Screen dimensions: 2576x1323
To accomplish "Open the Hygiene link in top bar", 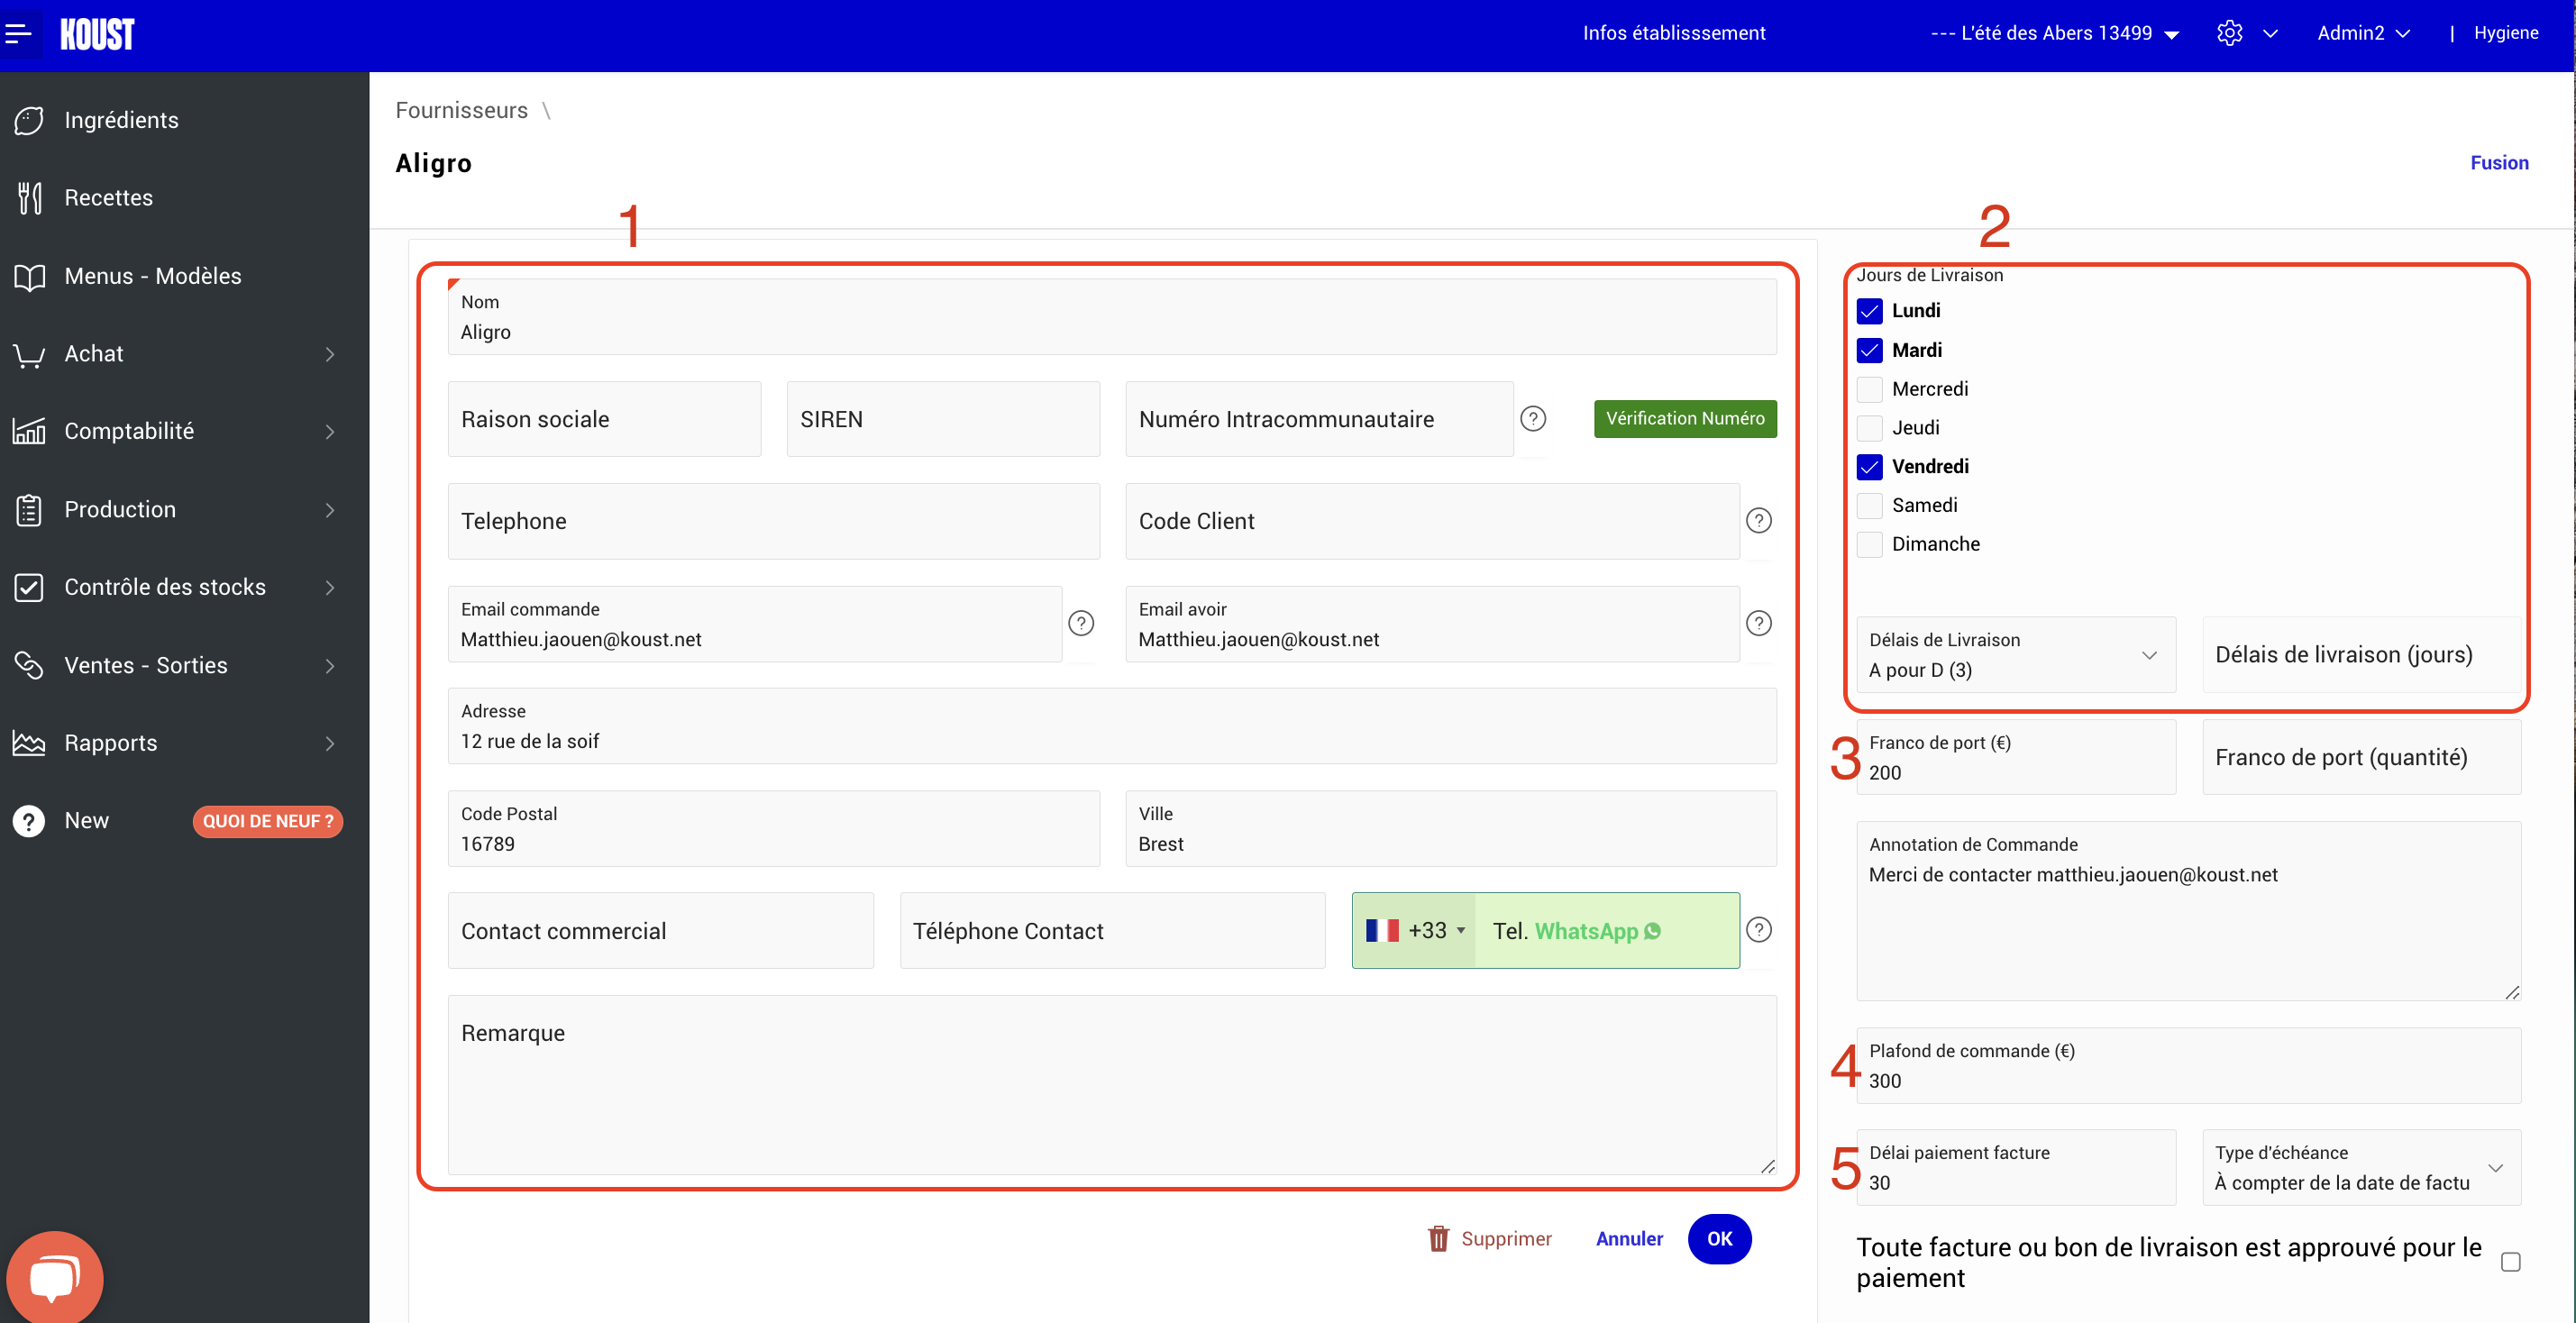I will click(2505, 33).
